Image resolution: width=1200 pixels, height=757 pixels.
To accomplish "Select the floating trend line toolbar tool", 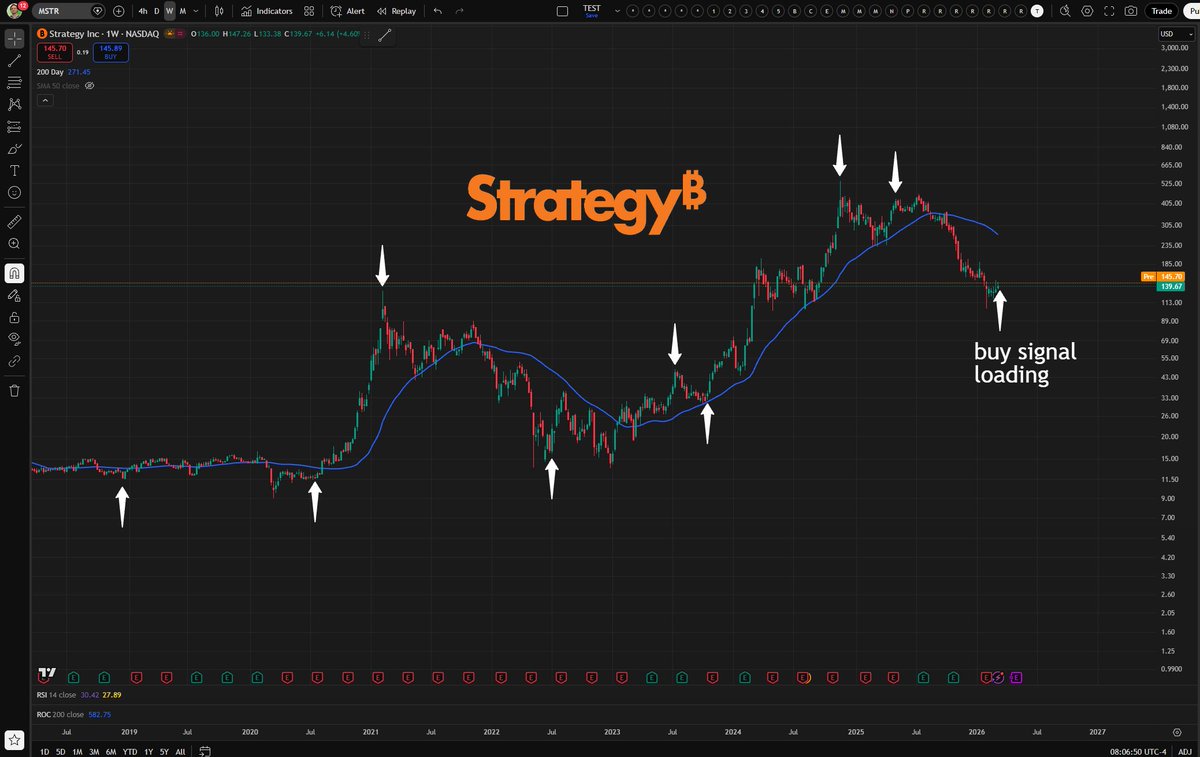I will (385, 35).
